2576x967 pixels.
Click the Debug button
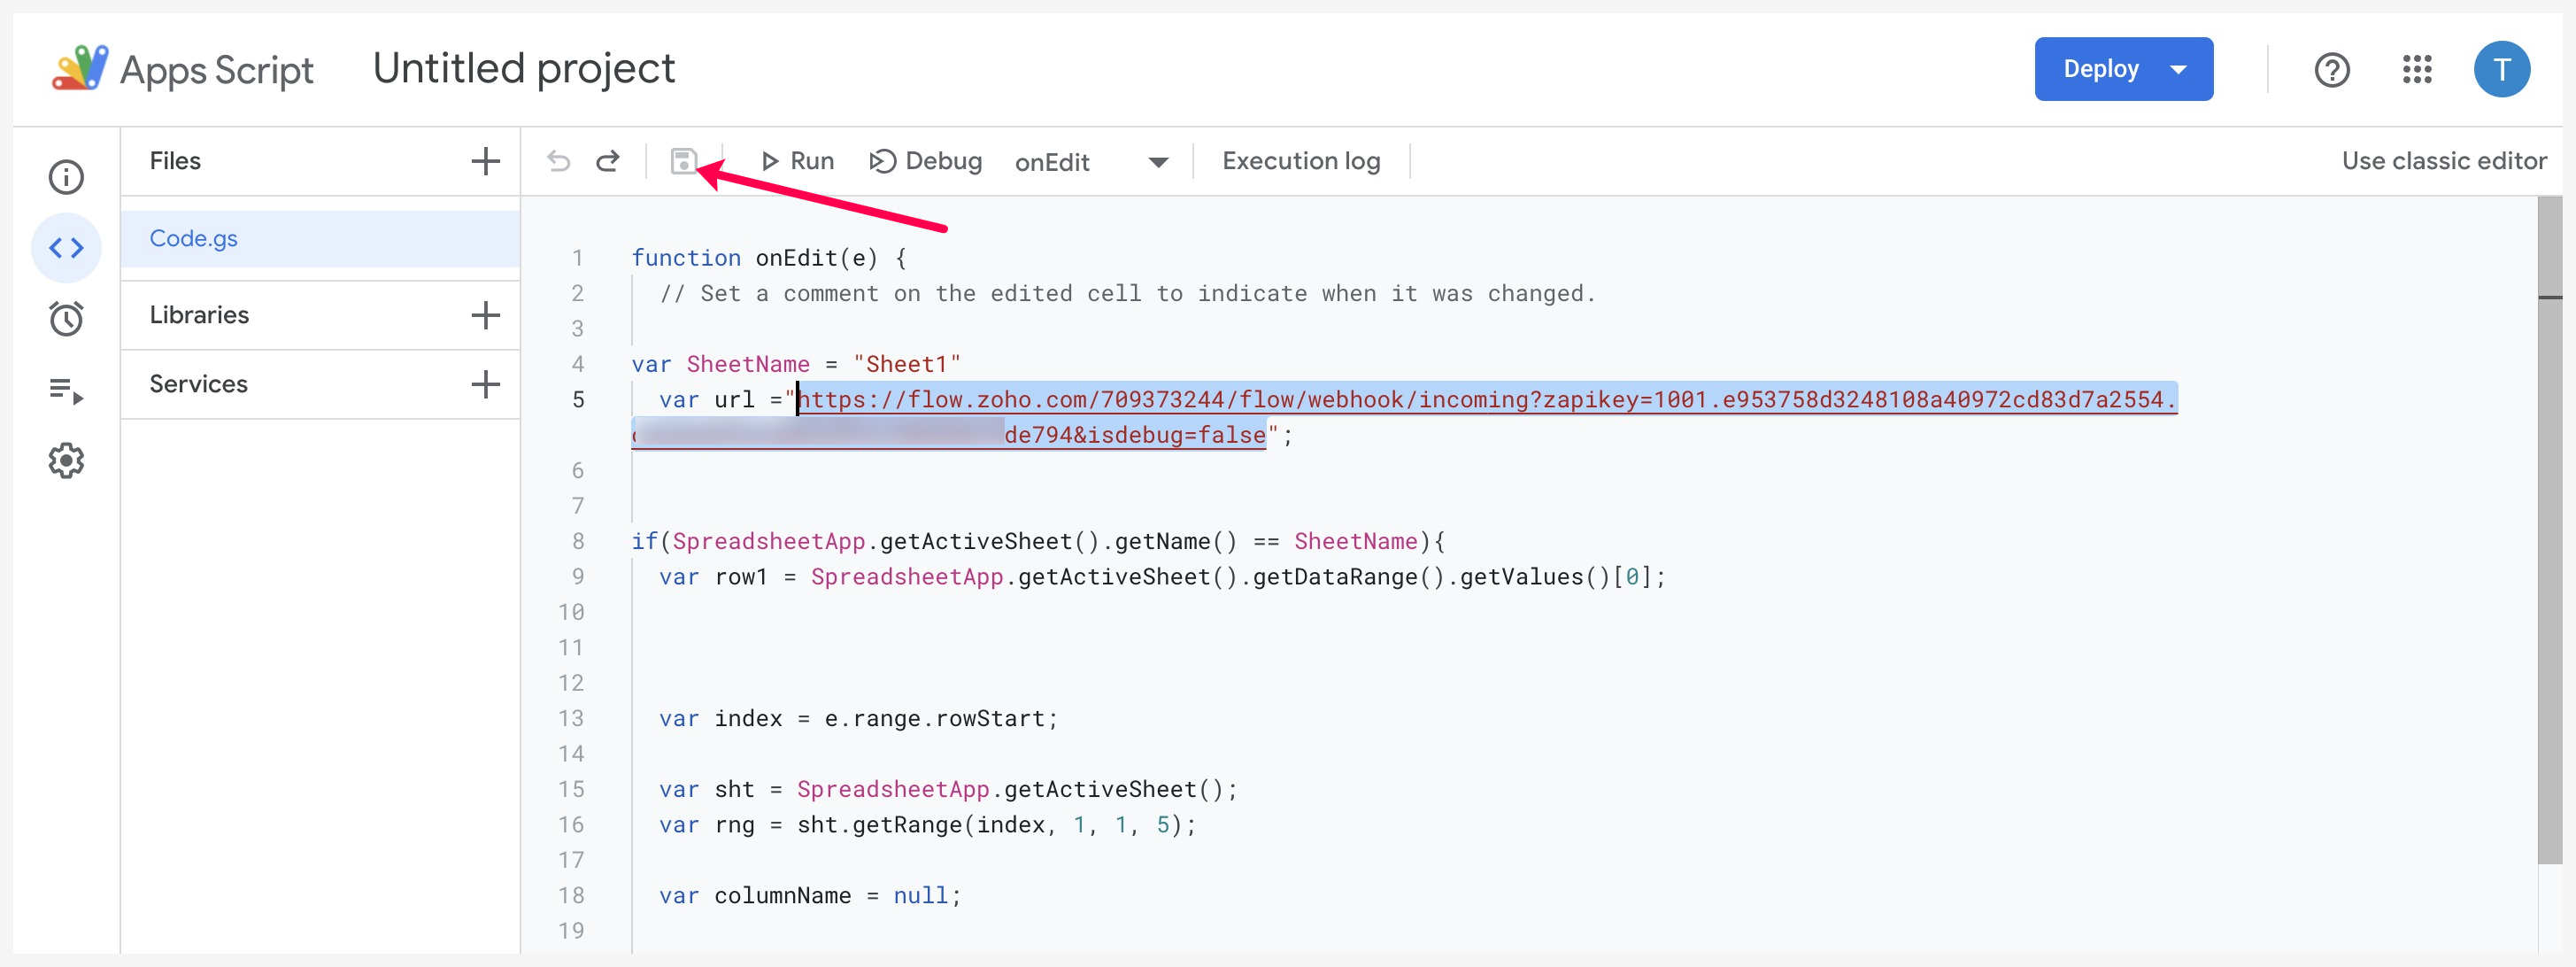(x=925, y=161)
